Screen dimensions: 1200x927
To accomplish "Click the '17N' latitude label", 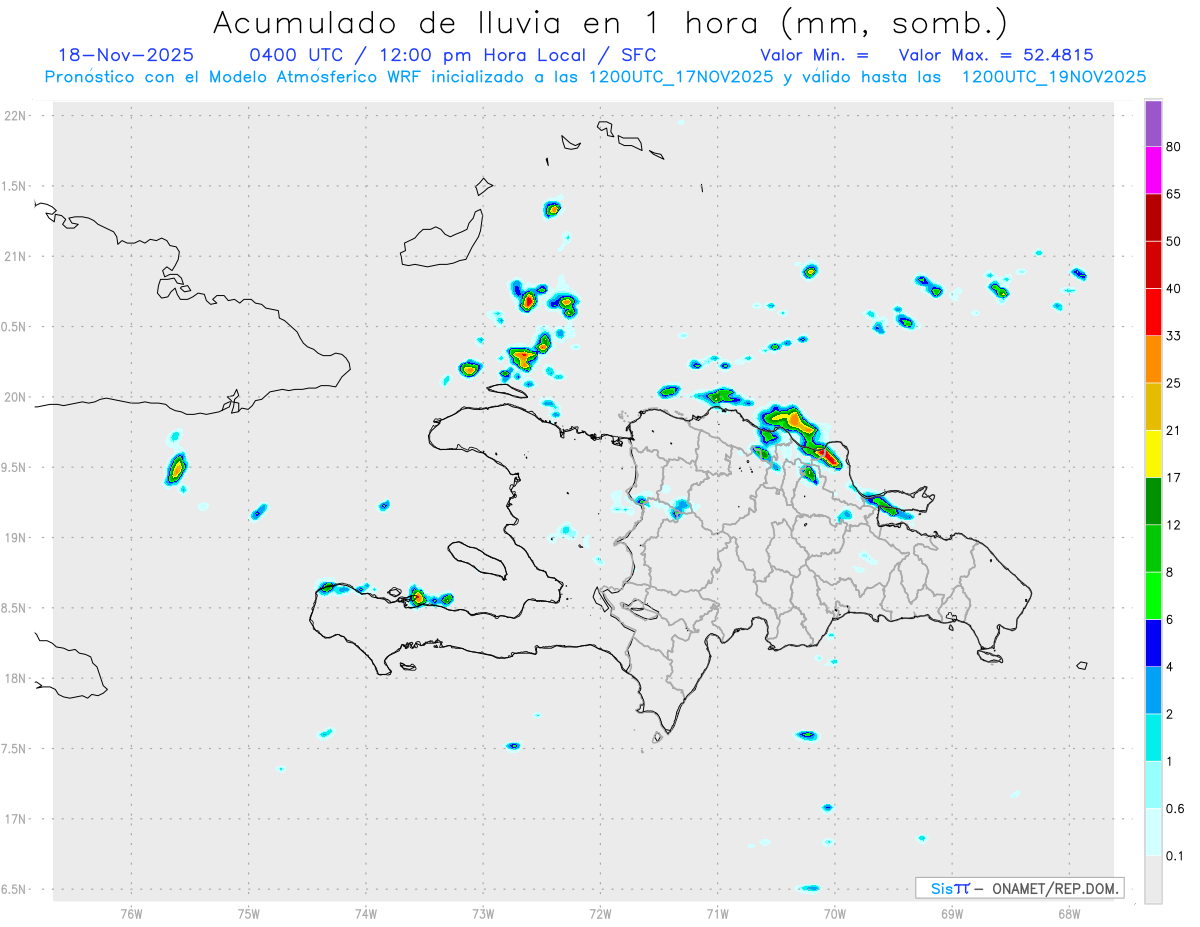I will click(15, 819).
